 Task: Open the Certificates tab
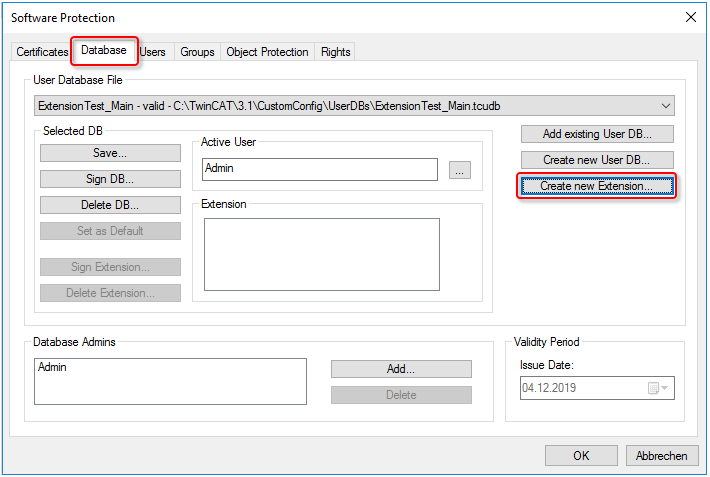(x=42, y=52)
